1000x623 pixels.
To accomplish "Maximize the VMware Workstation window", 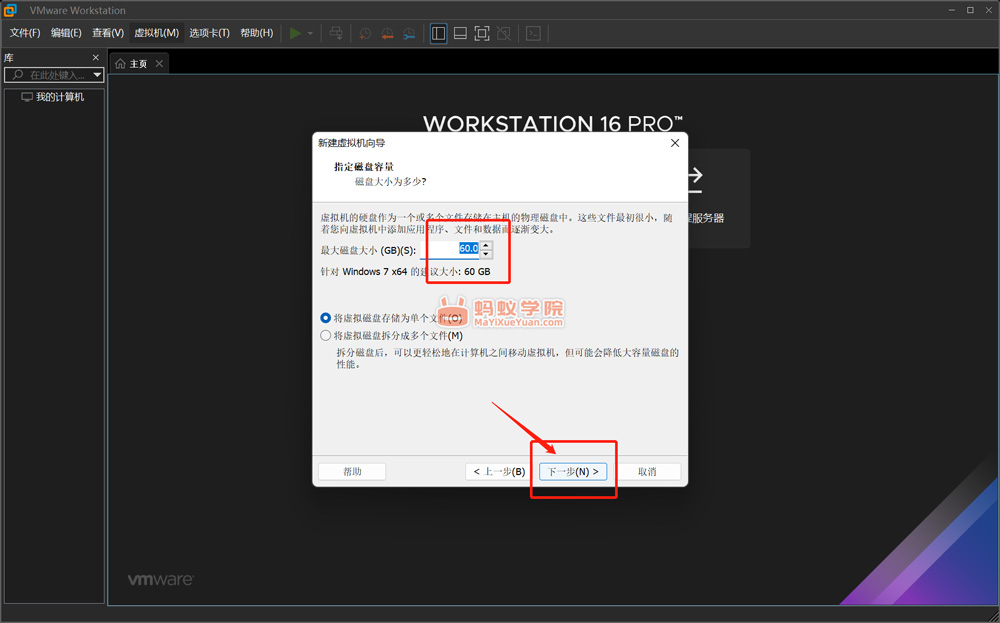I will pyautogui.click(x=970, y=10).
